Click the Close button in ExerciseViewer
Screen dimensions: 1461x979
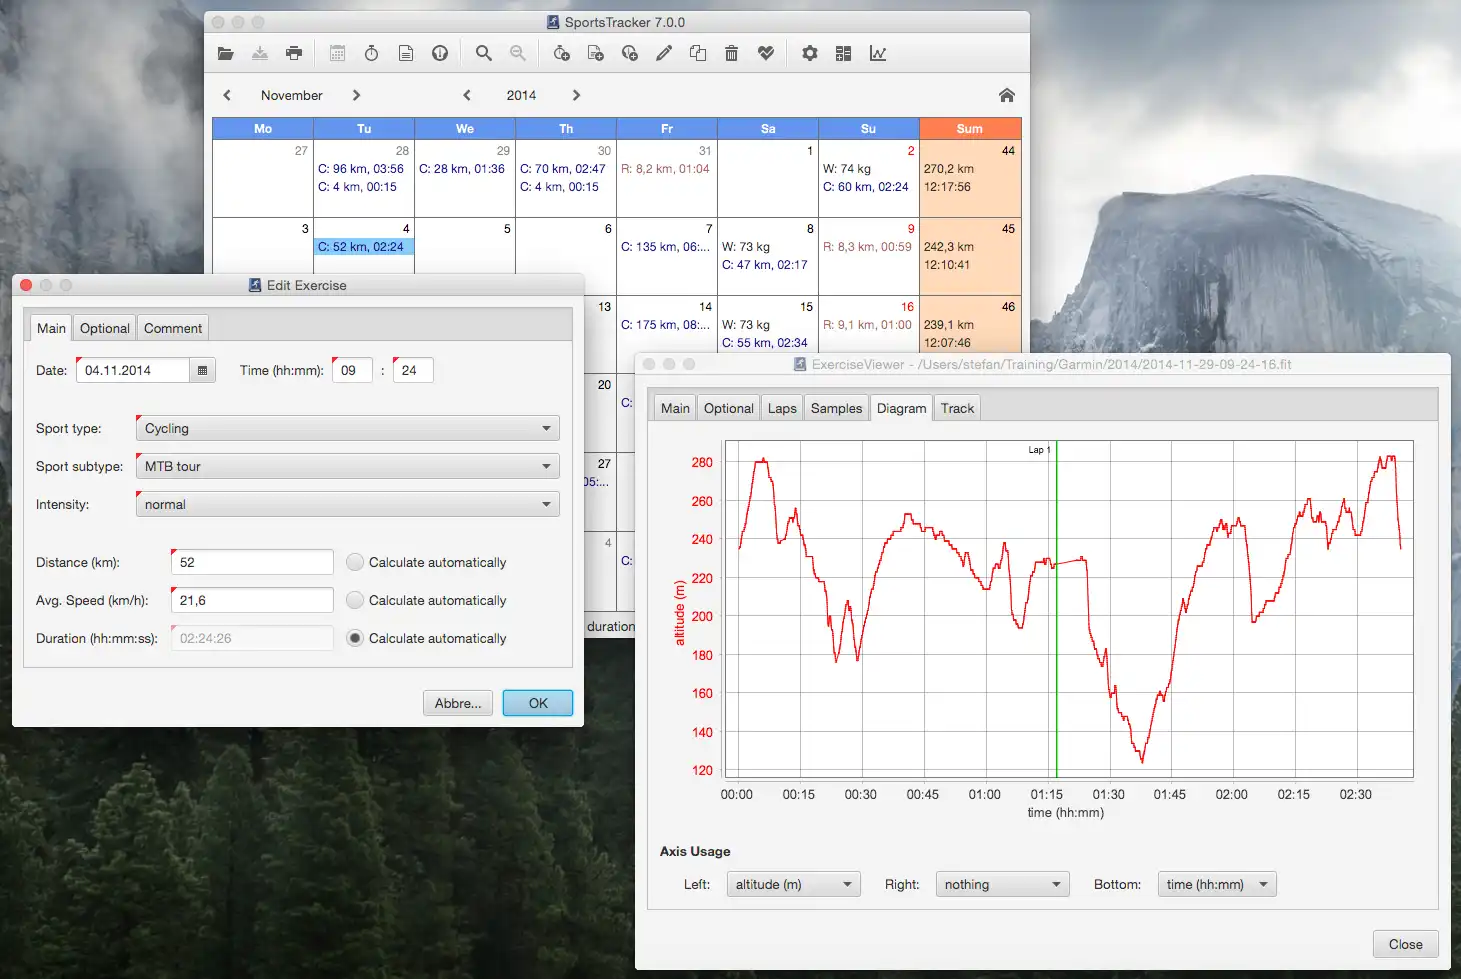click(1405, 945)
